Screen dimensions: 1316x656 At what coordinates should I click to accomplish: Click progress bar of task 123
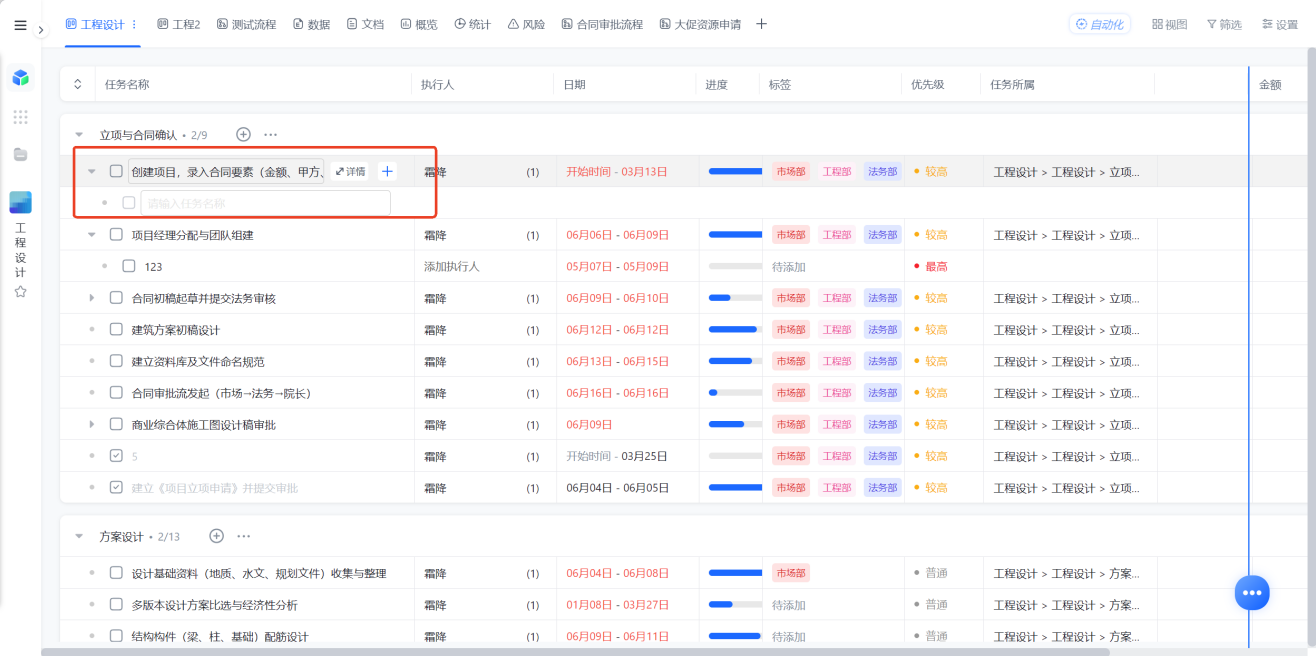tap(735, 267)
